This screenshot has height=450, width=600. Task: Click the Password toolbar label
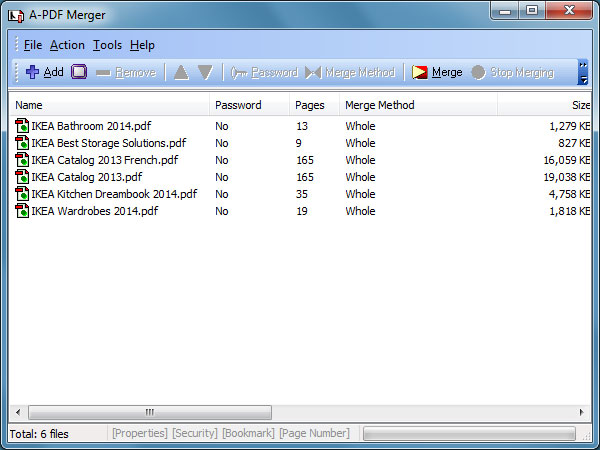tap(275, 72)
